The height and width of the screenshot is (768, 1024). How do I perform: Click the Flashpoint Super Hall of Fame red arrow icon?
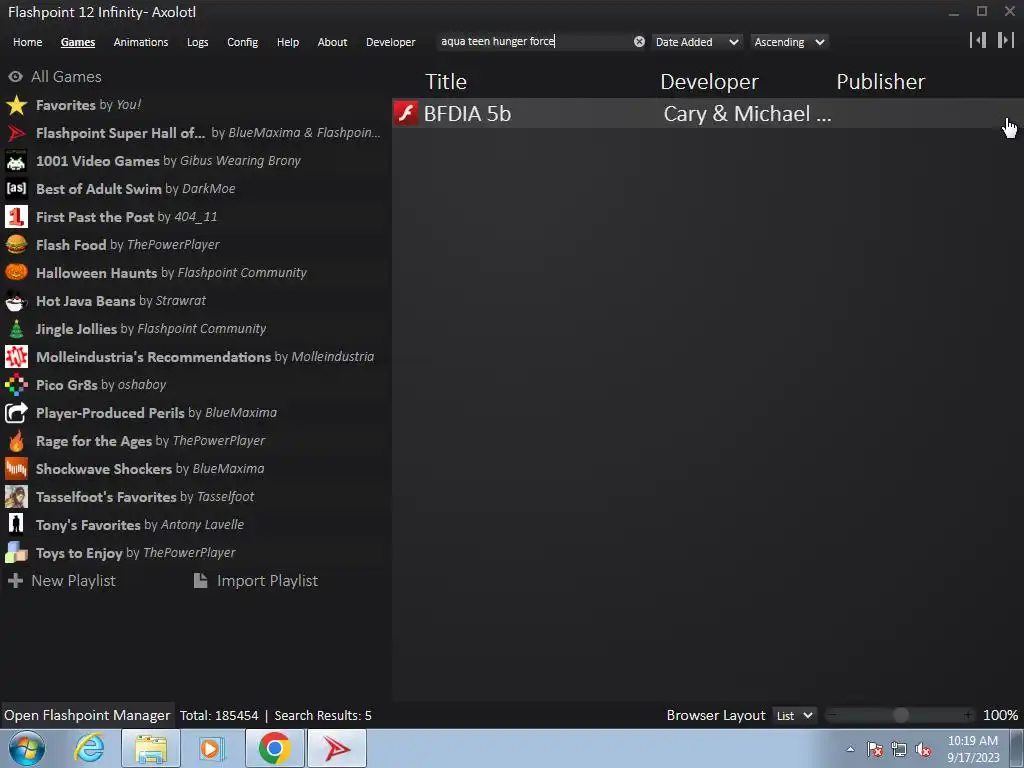[x=16, y=133]
